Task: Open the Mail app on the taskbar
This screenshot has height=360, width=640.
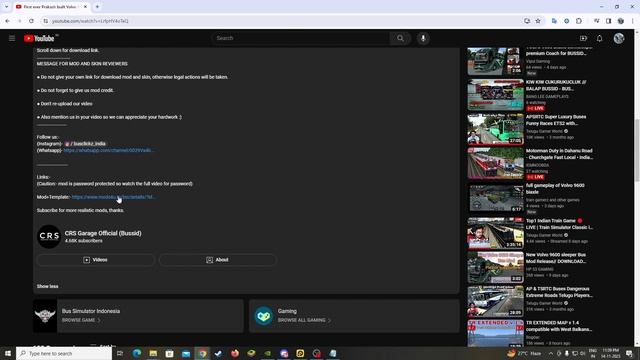Action: pos(186,353)
